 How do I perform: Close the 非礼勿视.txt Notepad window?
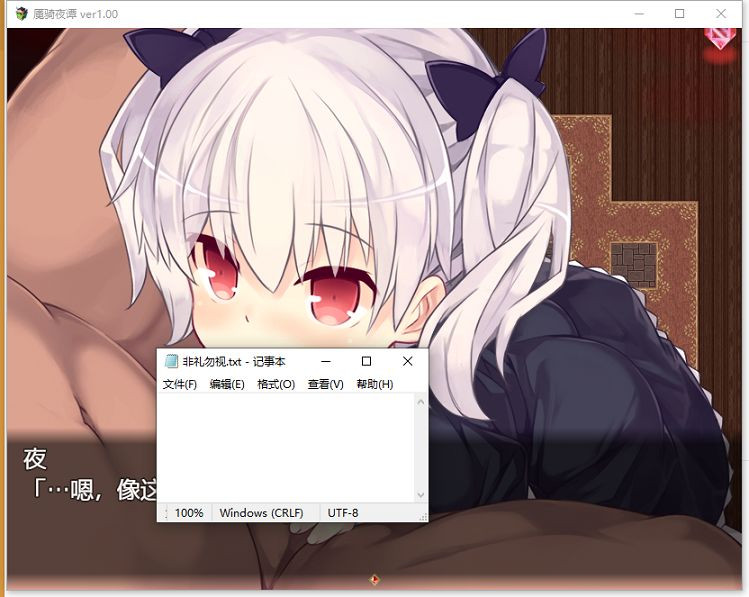407,362
